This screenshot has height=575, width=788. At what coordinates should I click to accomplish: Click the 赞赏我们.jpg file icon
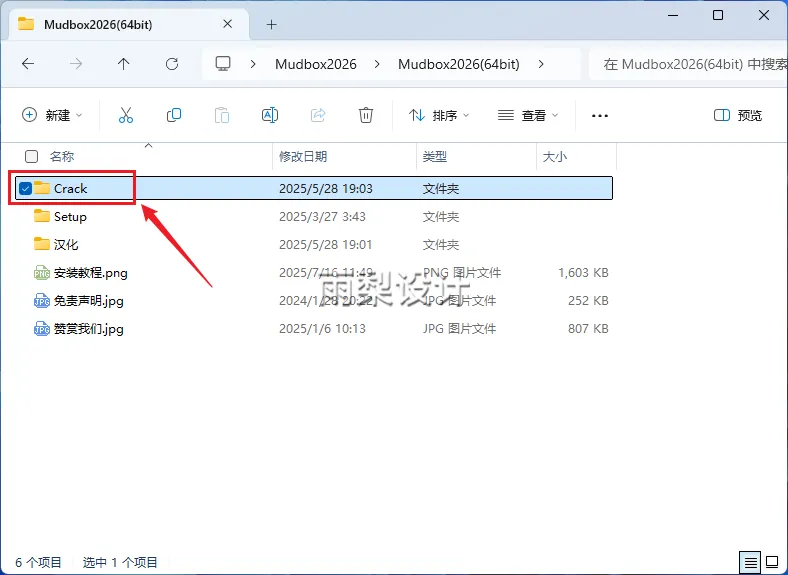click(x=42, y=329)
